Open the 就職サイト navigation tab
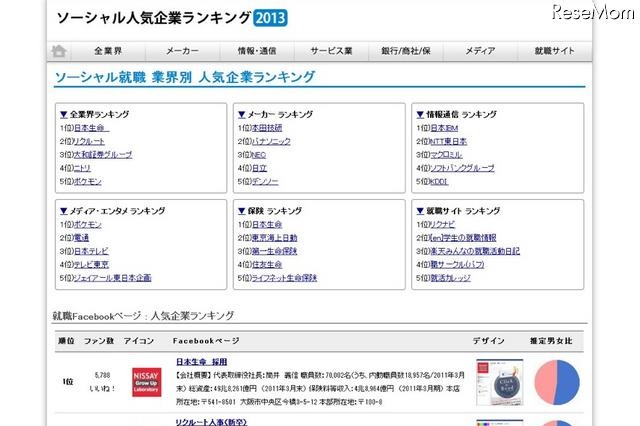Viewport: 640px width, 426px height. pyautogui.click(x=554, y=51)
